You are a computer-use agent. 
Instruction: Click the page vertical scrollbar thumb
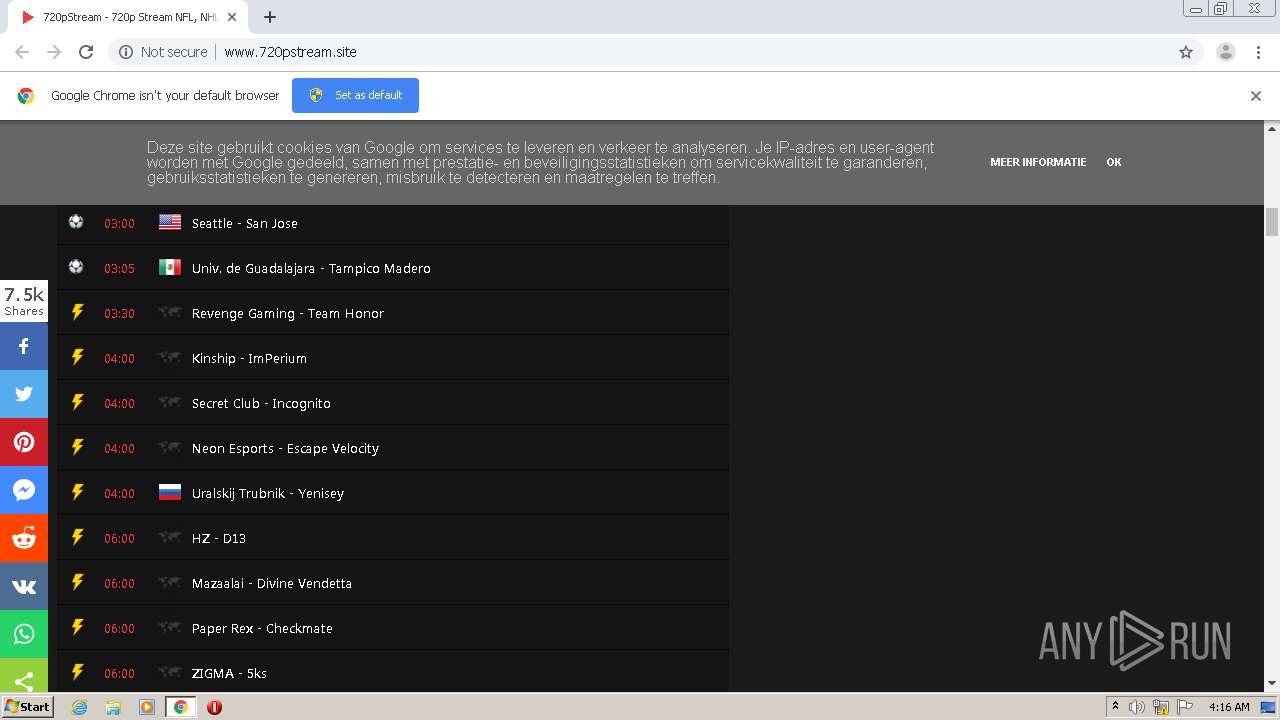tap(1272, 222)
